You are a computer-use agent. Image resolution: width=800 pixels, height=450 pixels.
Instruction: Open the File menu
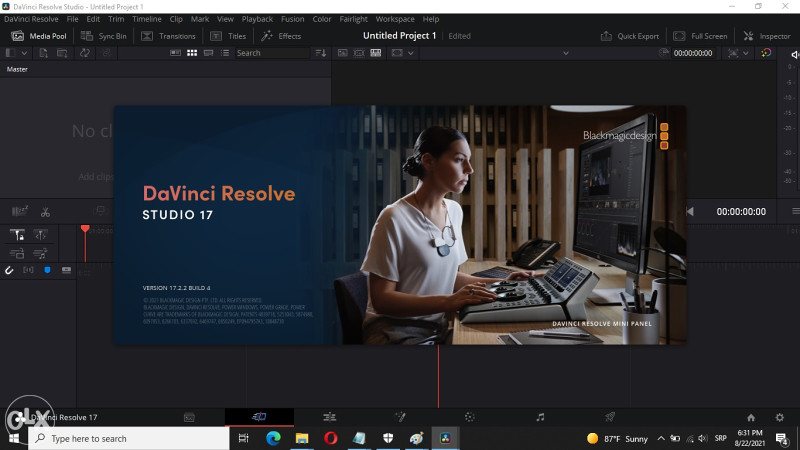point(72,19)
